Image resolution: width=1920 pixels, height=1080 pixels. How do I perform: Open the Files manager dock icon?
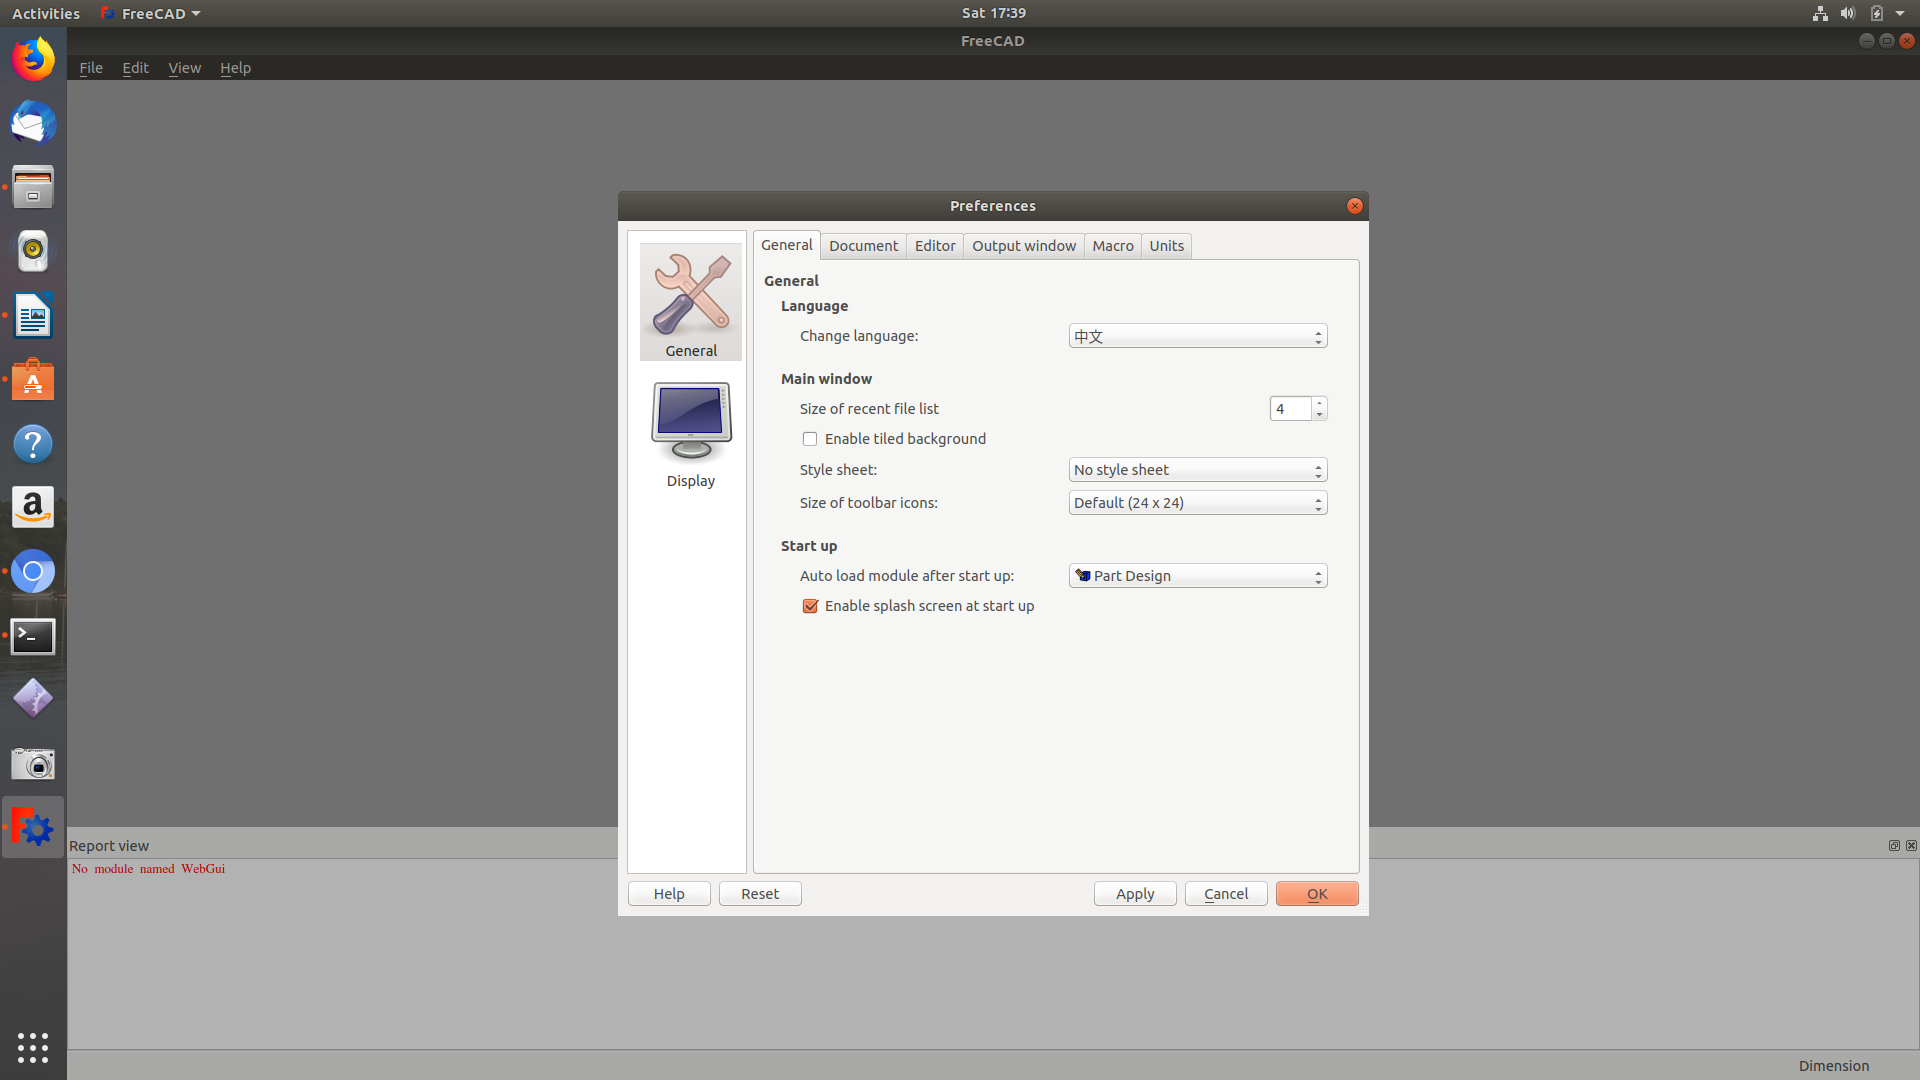tap(33, 187)
